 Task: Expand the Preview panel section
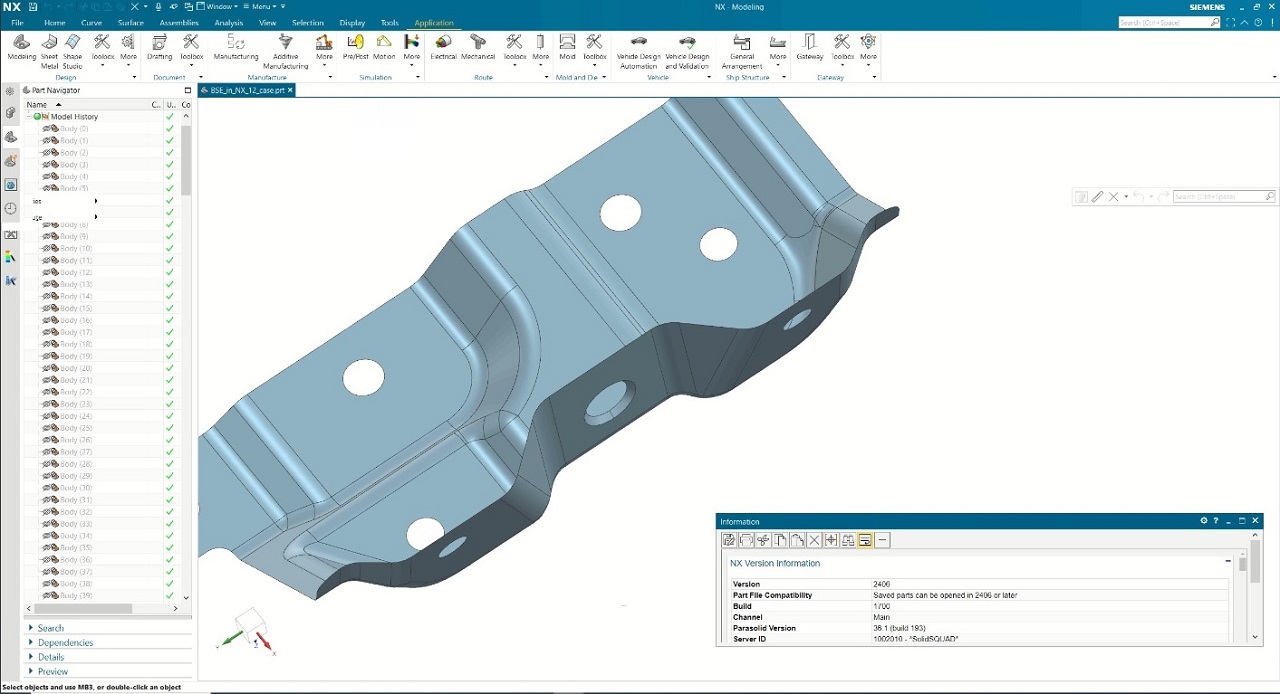(x=52, y=672)
